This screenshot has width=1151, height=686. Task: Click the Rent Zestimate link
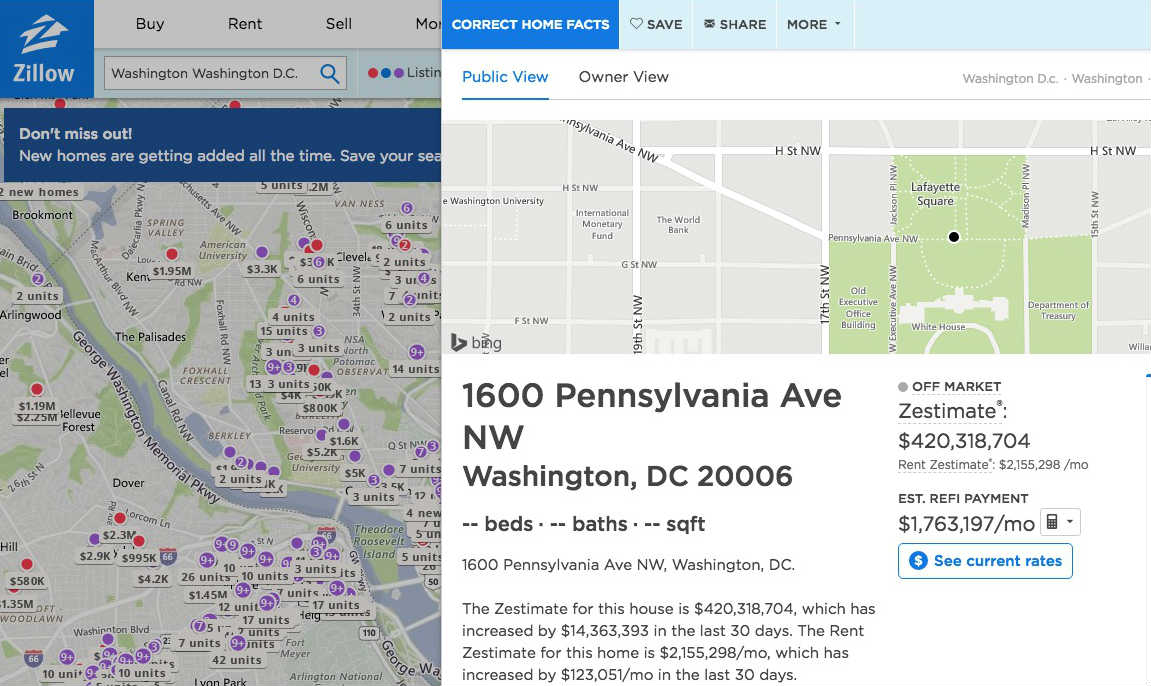pos(943,465)
